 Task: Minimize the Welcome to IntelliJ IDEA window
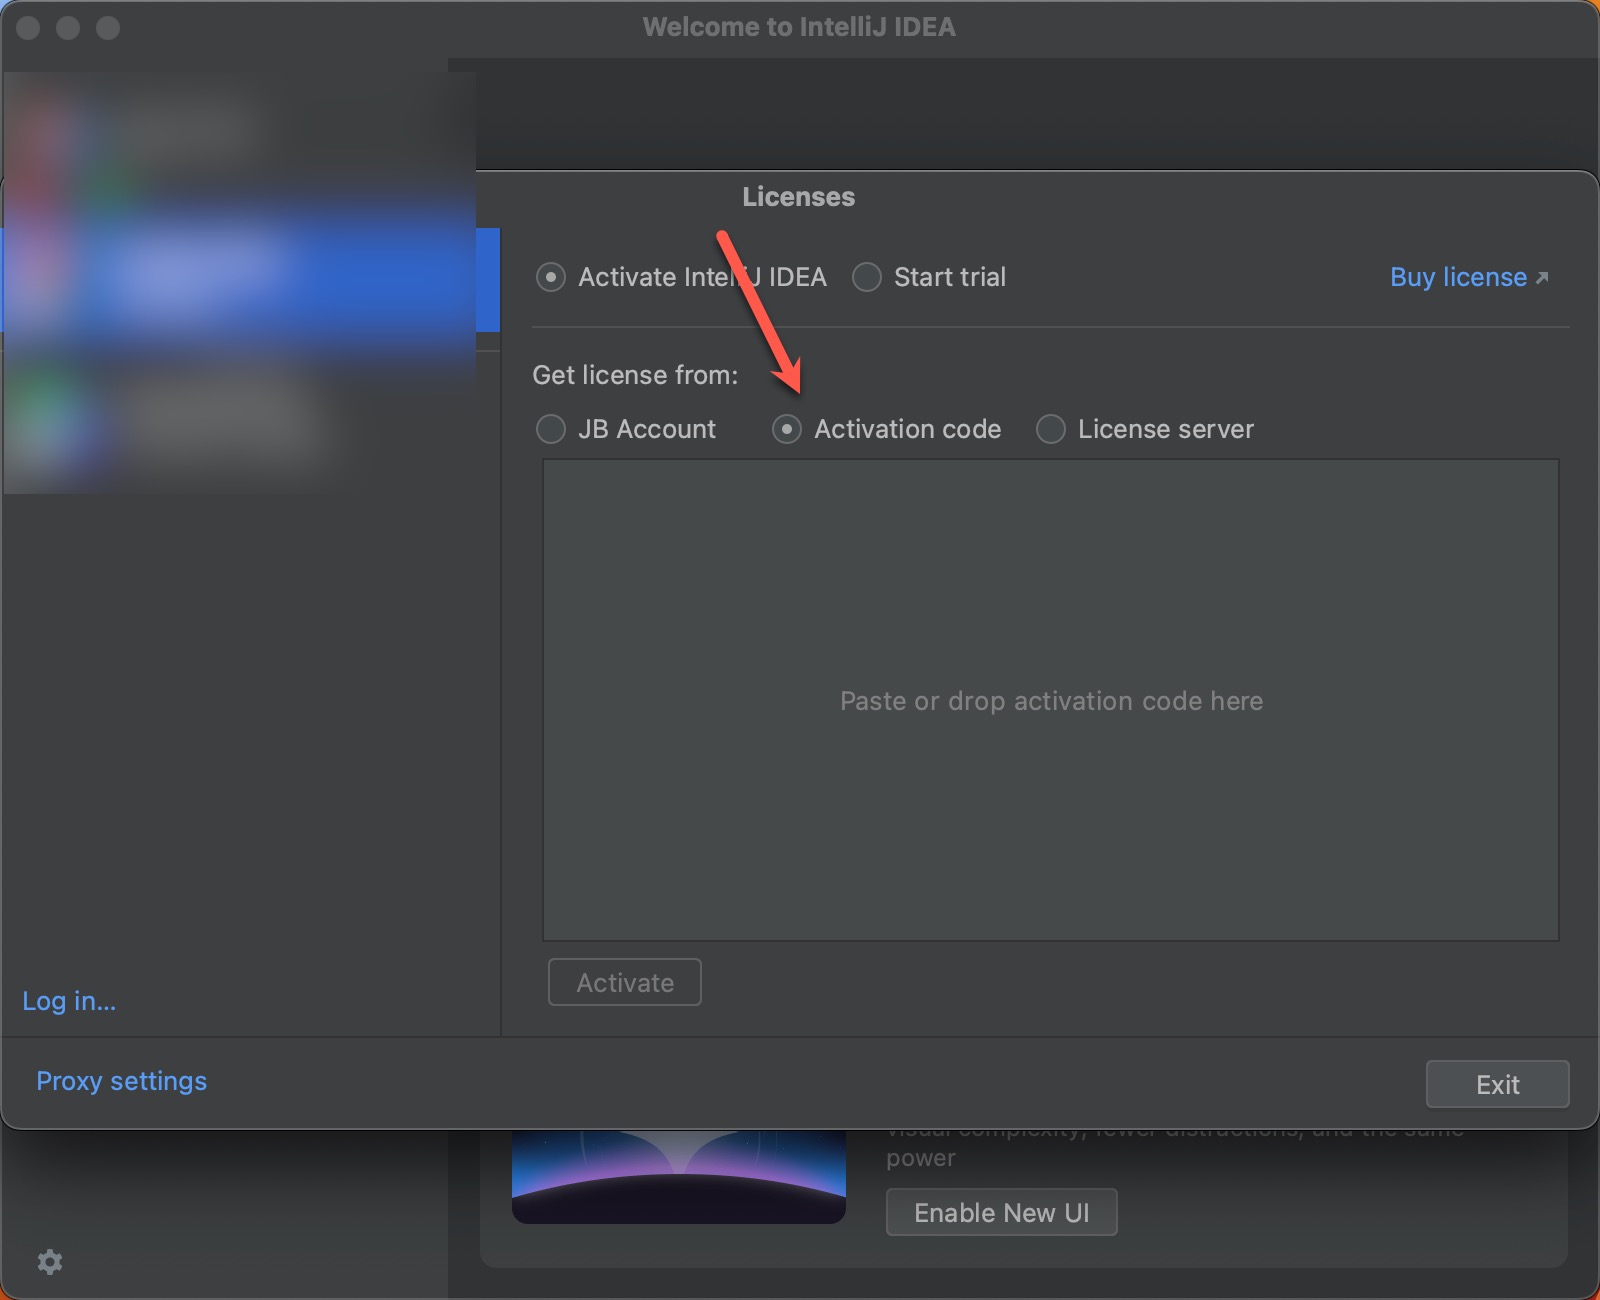(68, 28)
